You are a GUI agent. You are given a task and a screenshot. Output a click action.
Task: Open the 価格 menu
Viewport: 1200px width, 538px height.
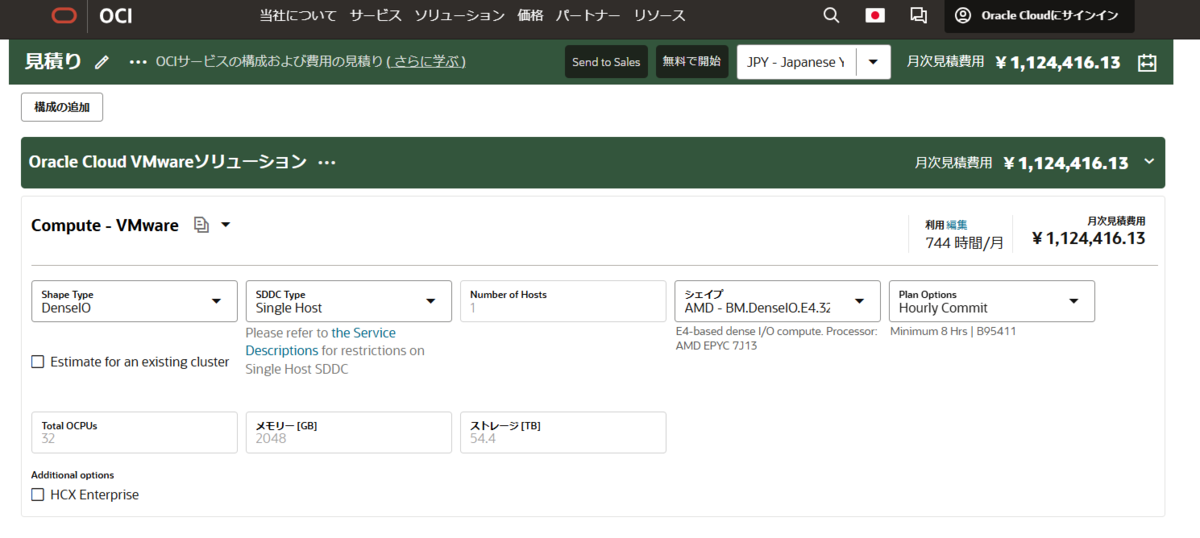point(530,15)
